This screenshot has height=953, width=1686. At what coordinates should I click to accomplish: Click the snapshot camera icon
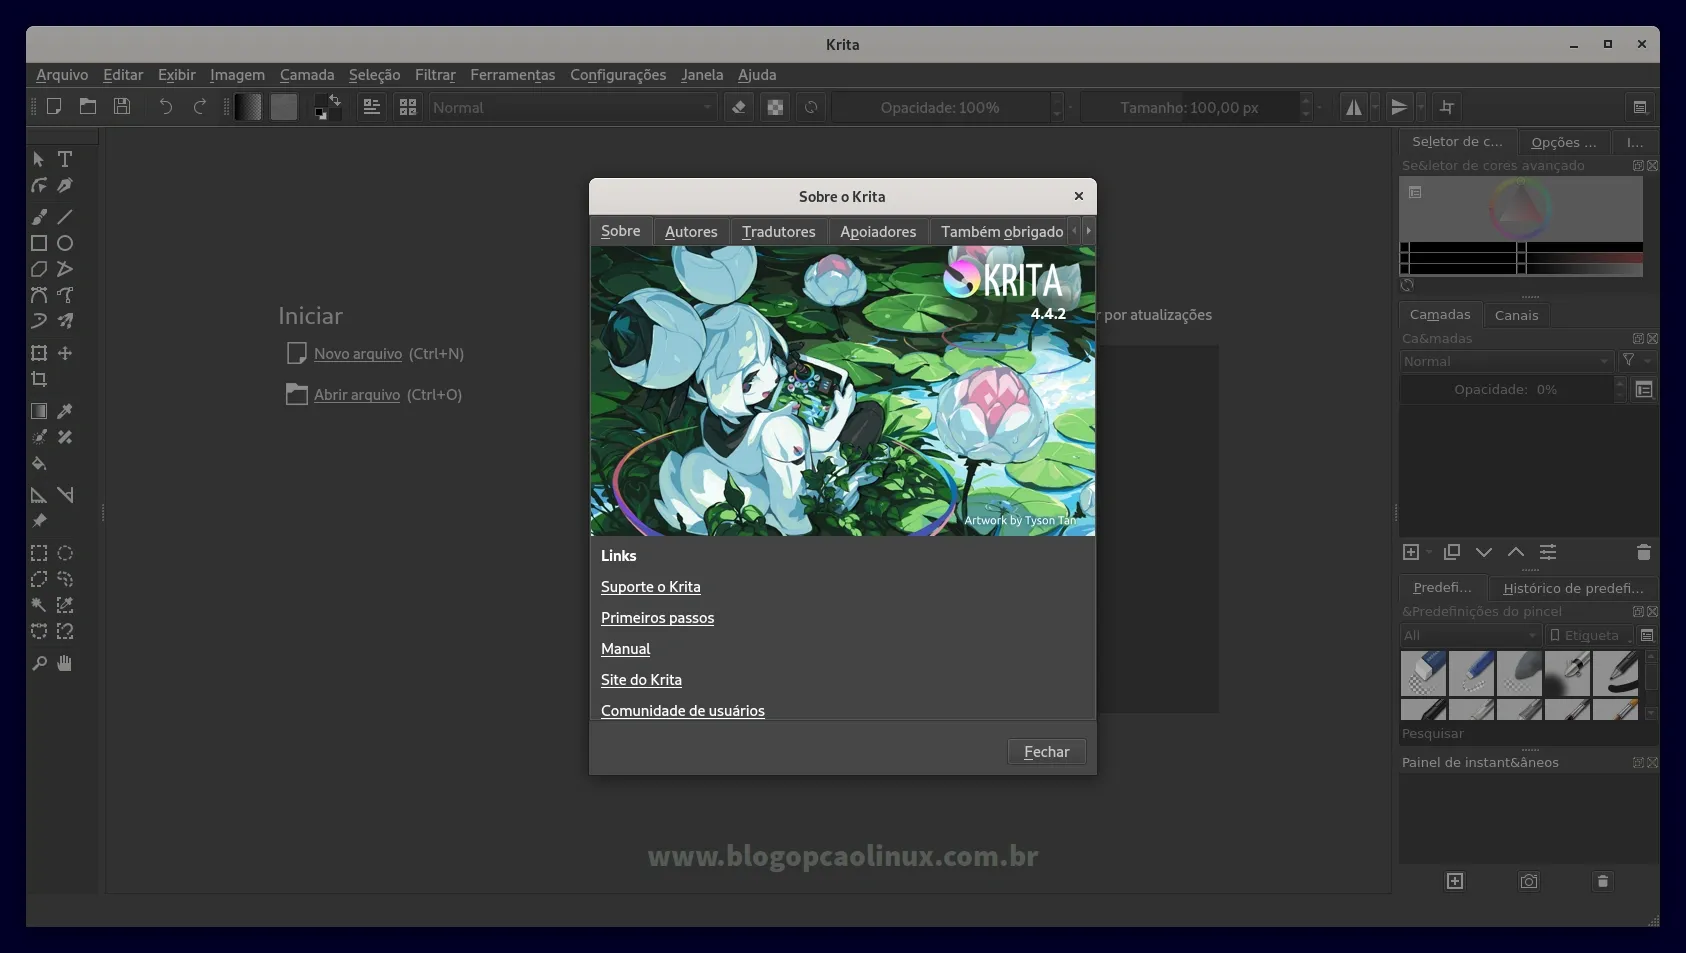pyautogui.click(x=1529, y=881)
